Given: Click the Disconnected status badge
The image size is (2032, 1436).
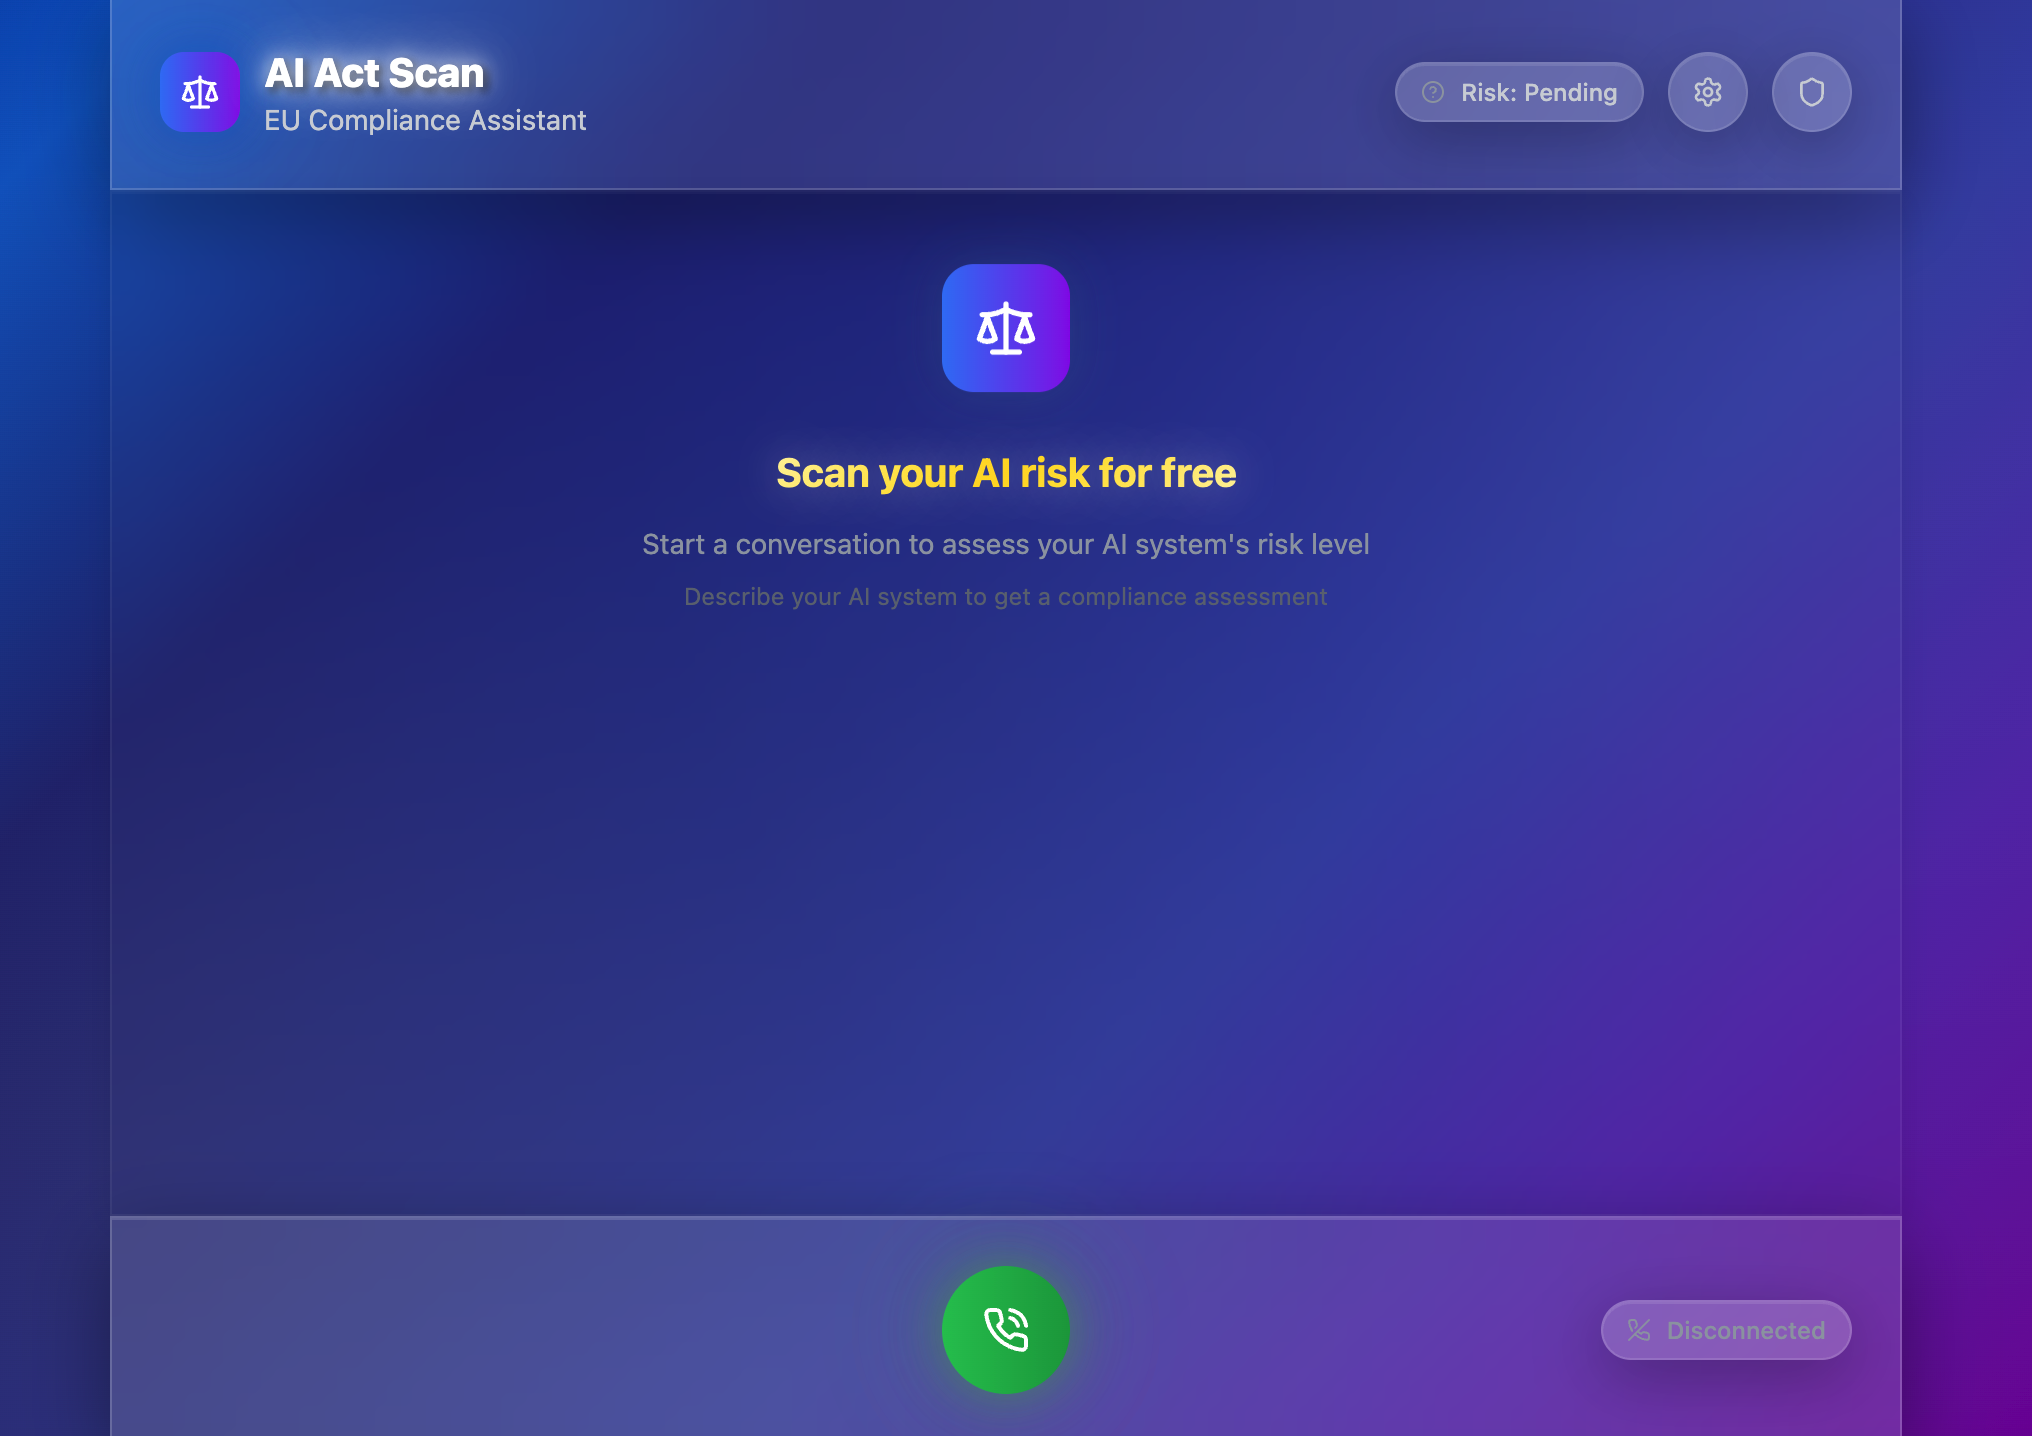Looking at the screenshot, I should (x=1726, y=1330).
